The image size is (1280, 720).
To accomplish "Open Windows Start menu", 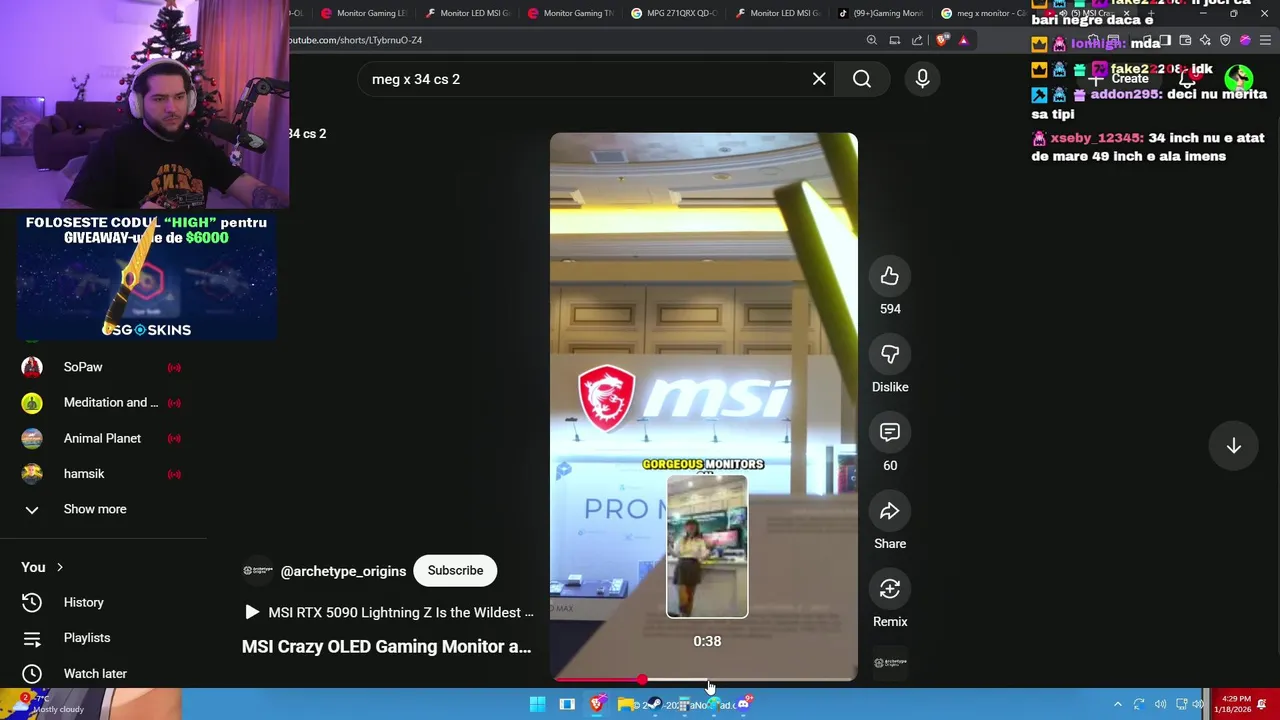I will [537, 704].
